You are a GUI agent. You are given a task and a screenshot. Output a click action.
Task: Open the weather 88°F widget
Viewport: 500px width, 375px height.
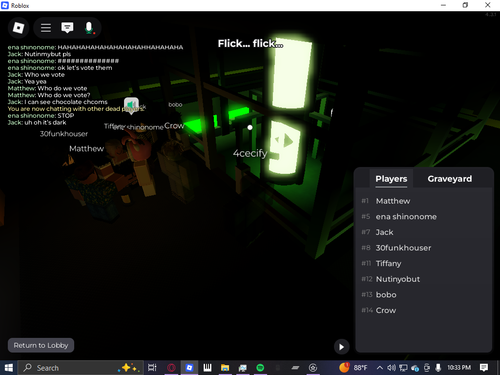[x=353, y=368]
